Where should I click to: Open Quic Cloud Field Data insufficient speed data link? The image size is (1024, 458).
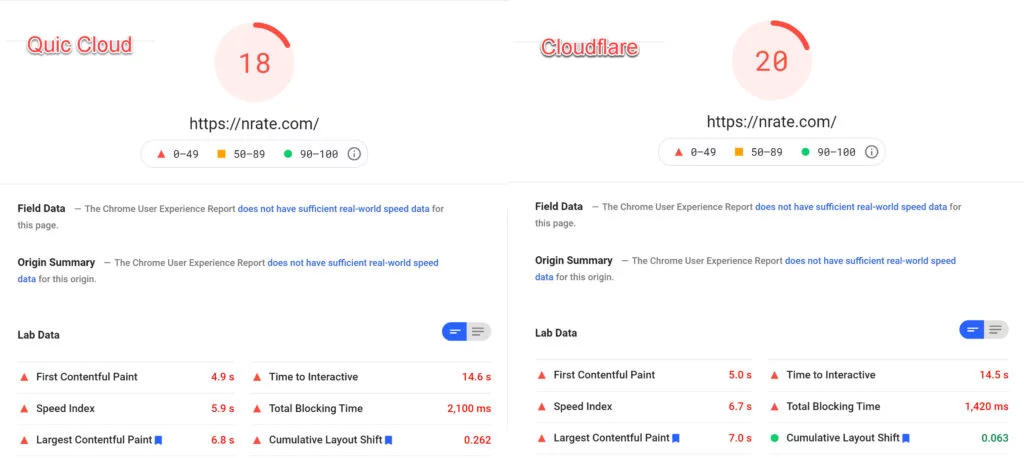(x=333, y=209)
